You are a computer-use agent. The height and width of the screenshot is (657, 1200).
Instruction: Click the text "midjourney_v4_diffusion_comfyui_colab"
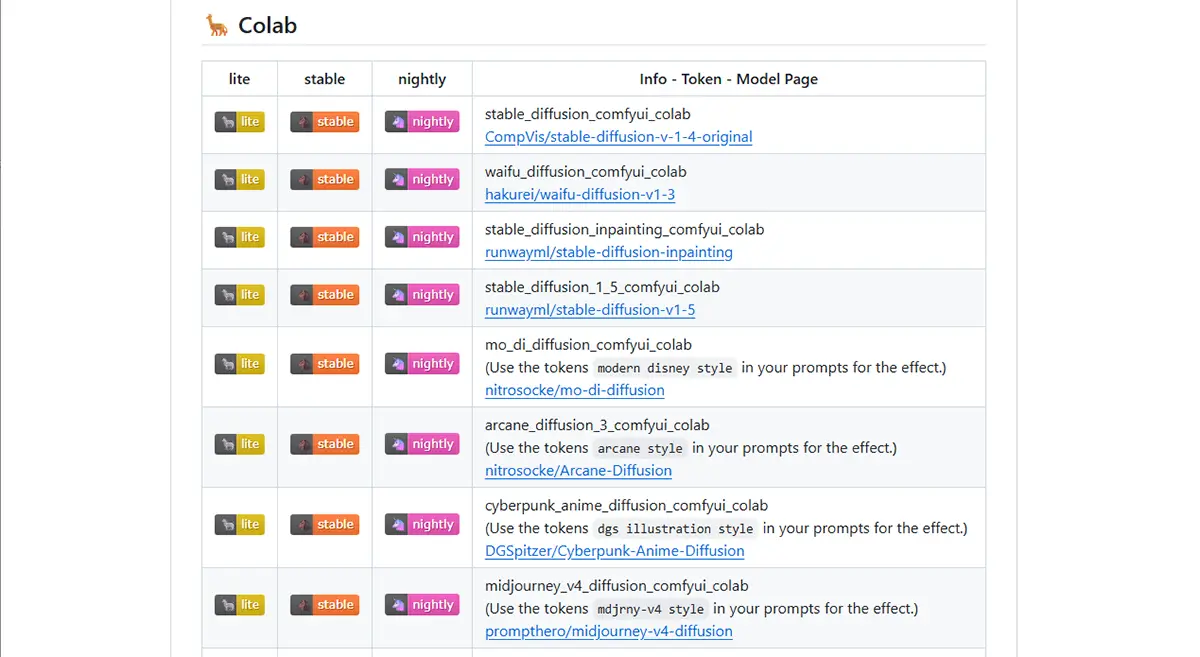617,586
